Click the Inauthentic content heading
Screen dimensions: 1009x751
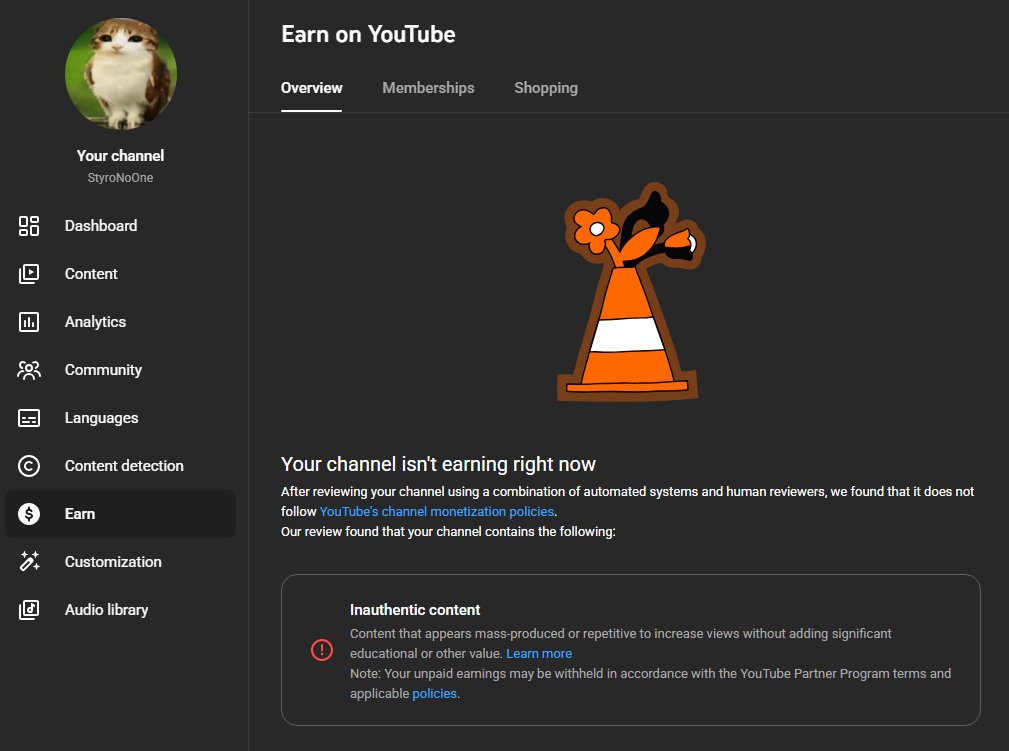415,610
